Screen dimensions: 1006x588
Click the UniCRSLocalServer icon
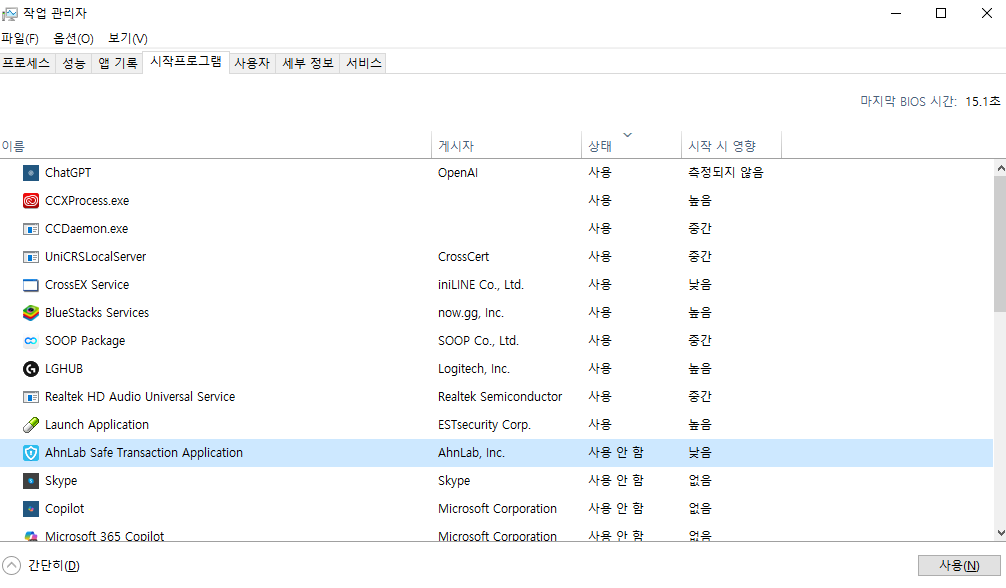tap(31, 257)
